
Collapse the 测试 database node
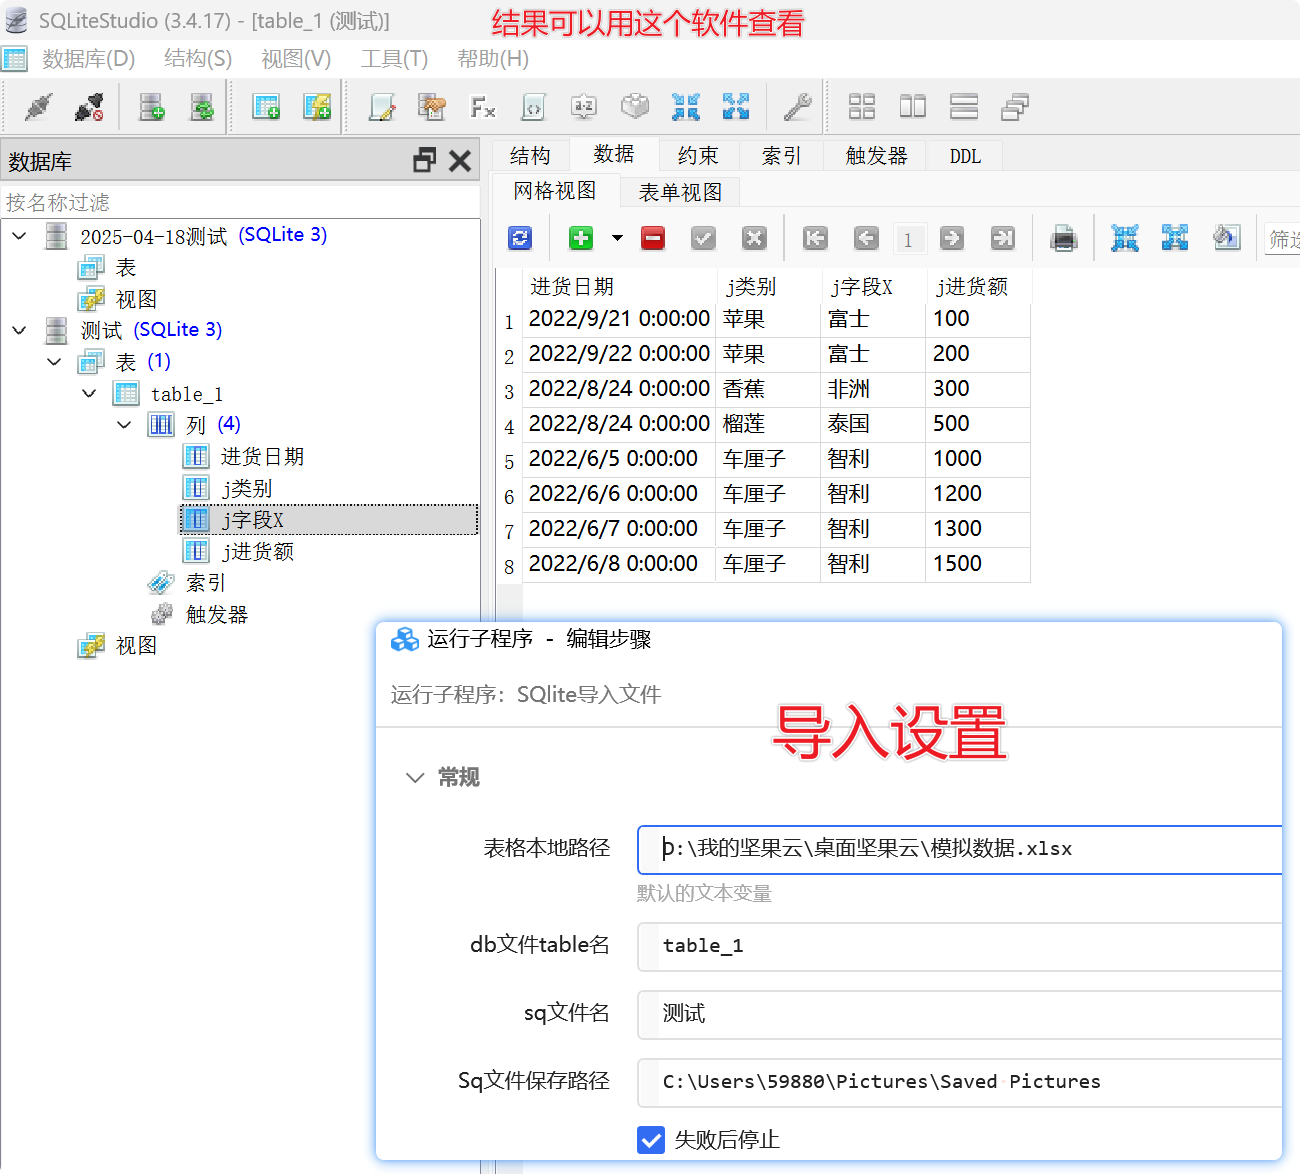point(19,330)
